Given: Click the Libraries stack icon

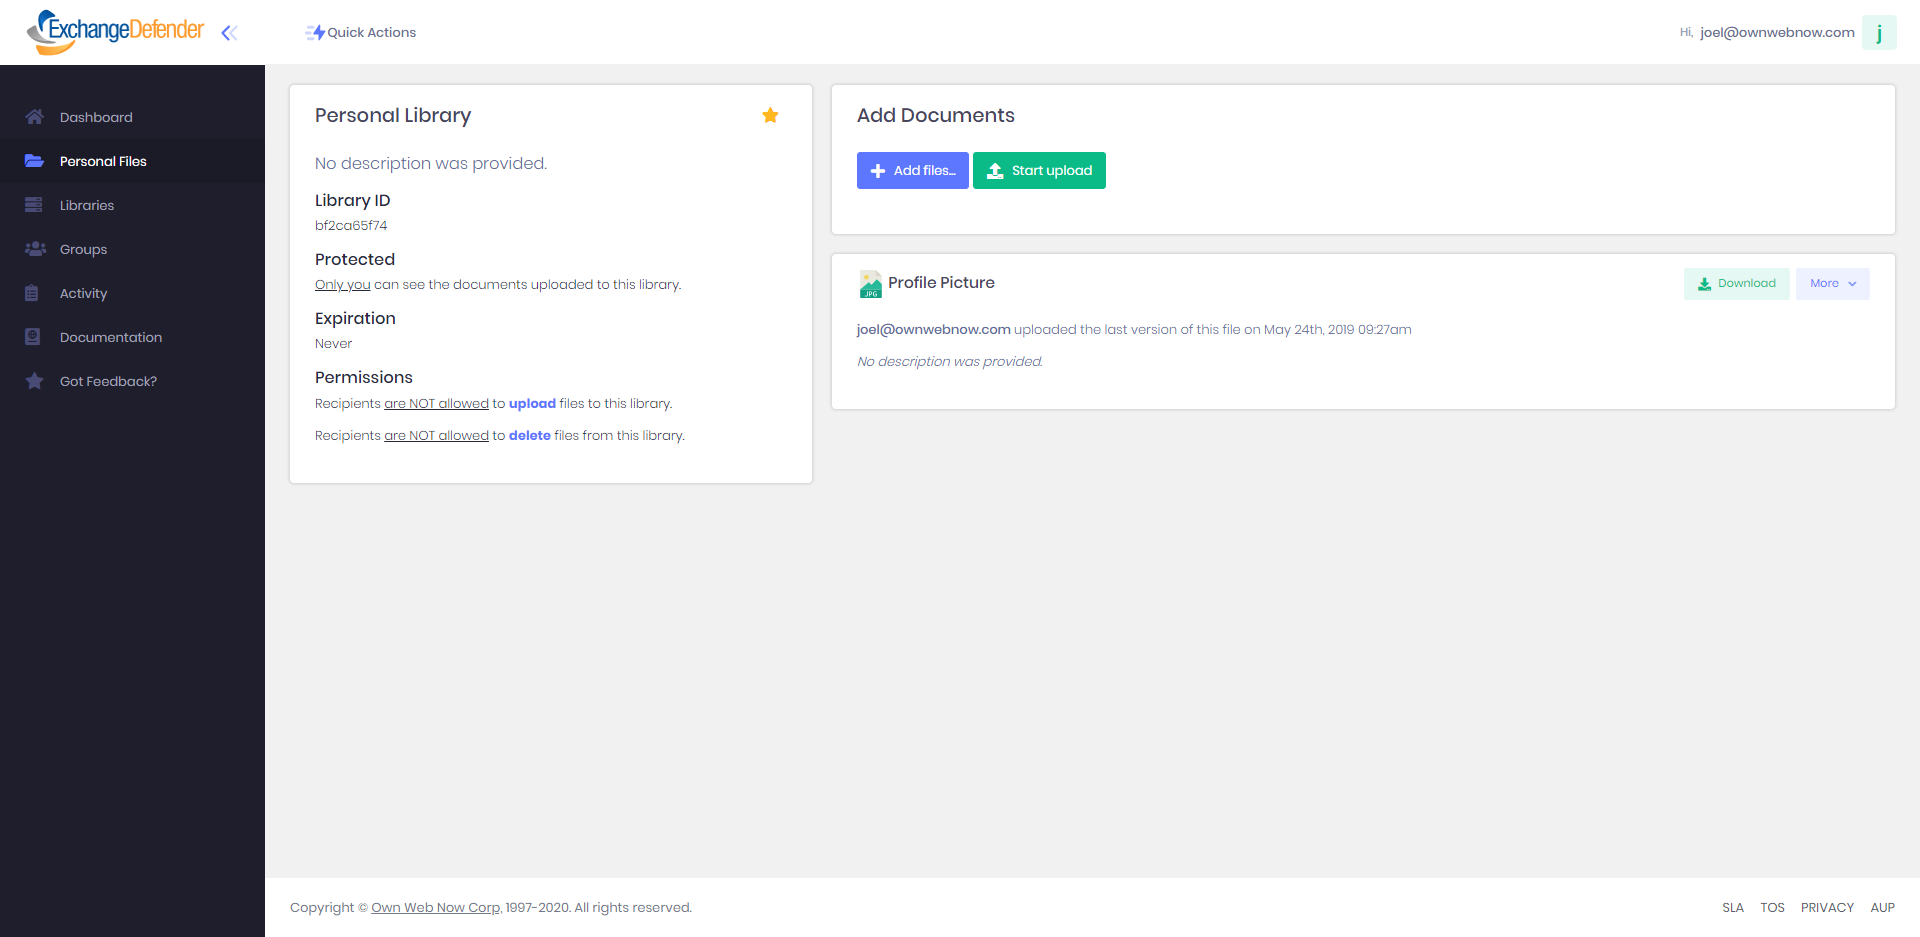Looking at the screenshot, I should pos(34,205).
